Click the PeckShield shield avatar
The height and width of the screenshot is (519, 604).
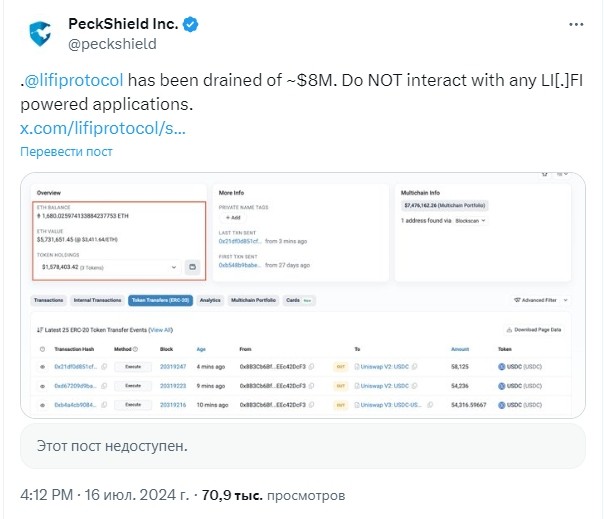coord(40,34)
